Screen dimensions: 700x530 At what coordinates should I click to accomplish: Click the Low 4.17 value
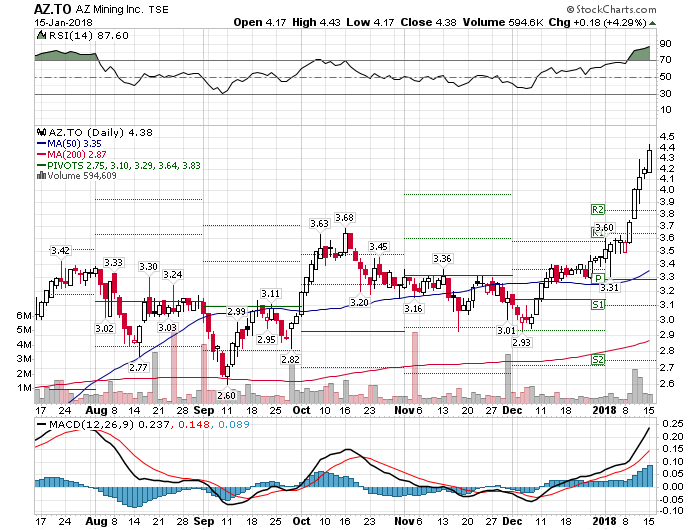pos(370,22)
